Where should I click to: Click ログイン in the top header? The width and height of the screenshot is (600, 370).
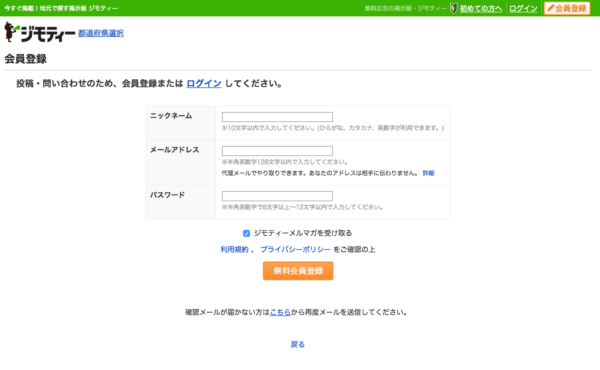(x=523, y=8)
